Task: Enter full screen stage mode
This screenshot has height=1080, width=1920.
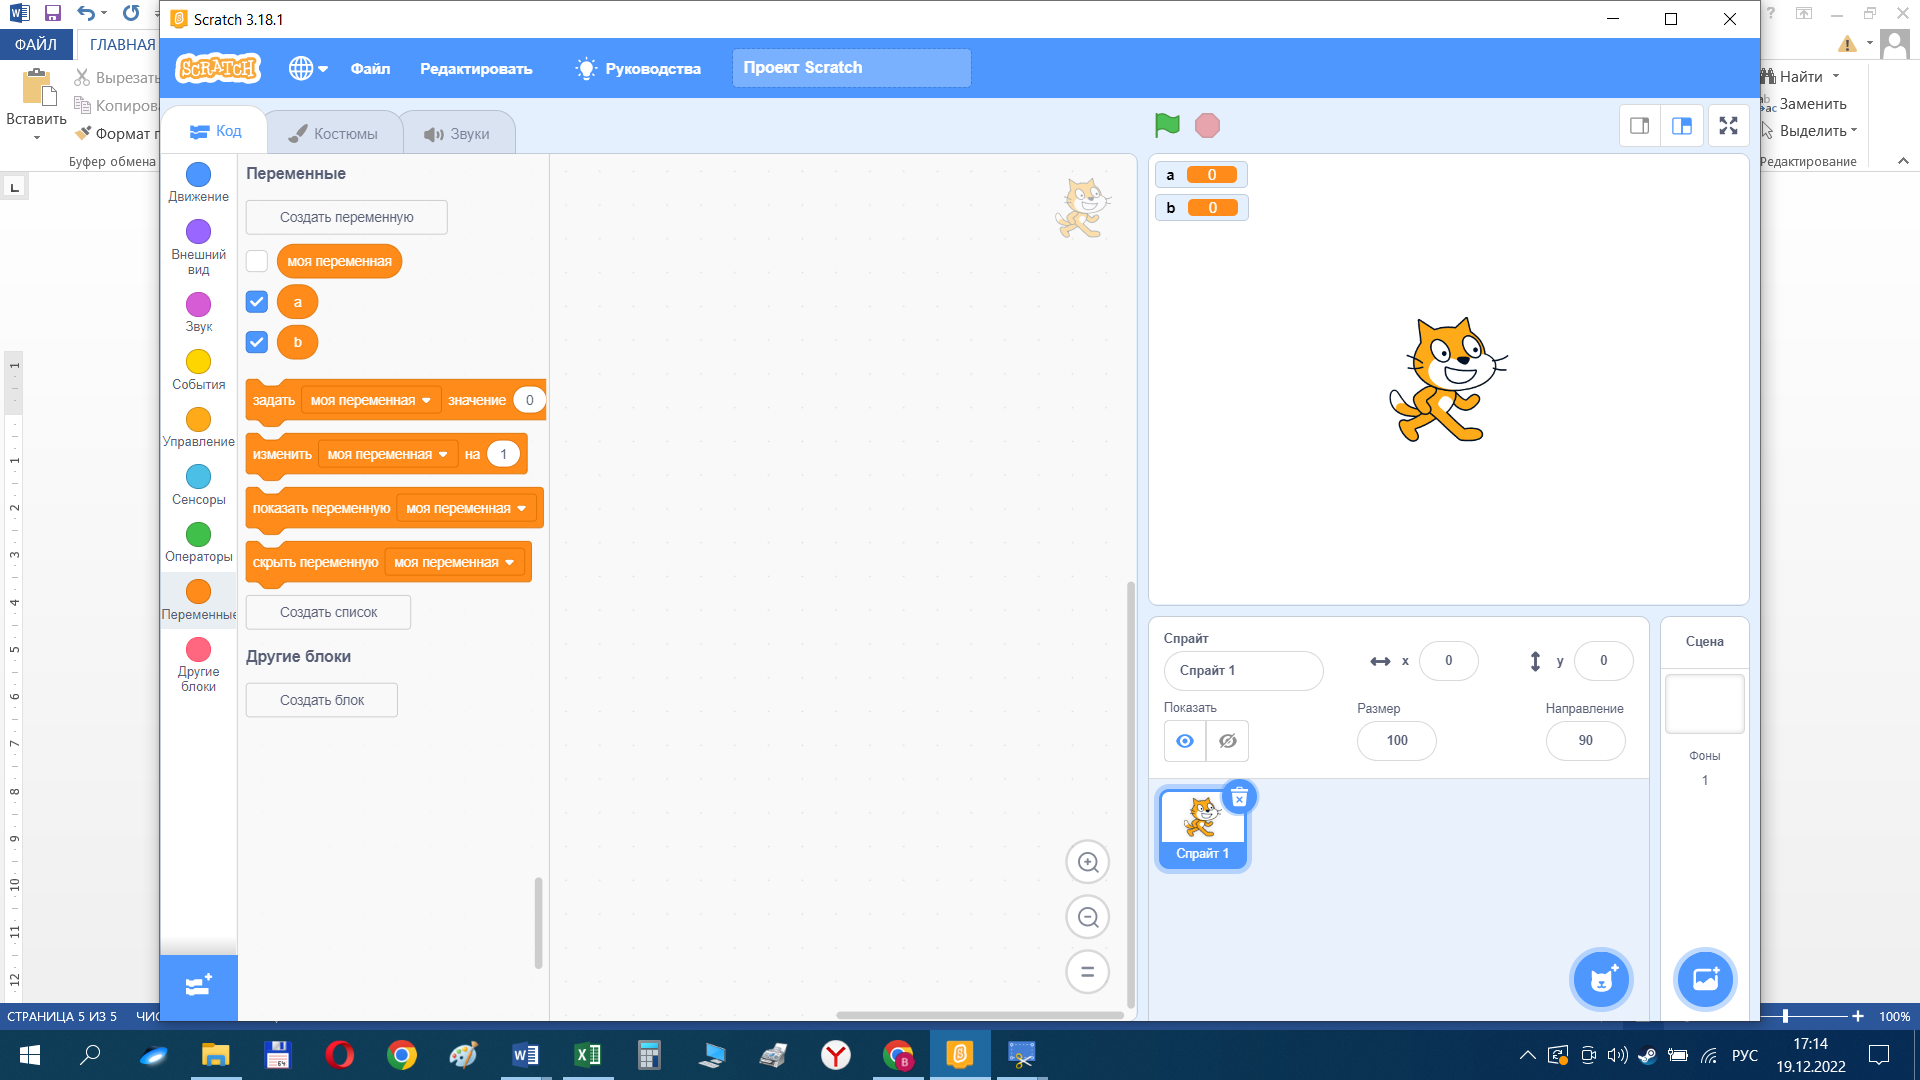Action: click(x=1729, y=126)
